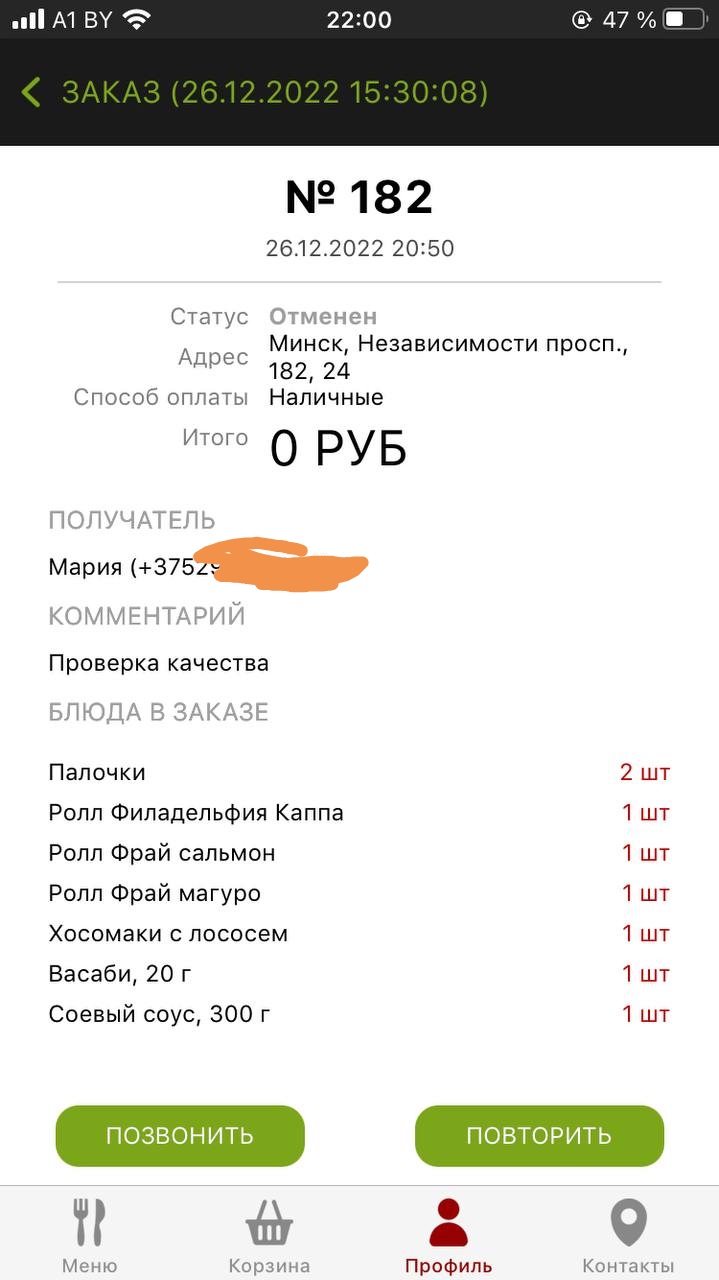Switch to the Корзина tab label
719x1280 pixels.
[x=269, y=1265]
